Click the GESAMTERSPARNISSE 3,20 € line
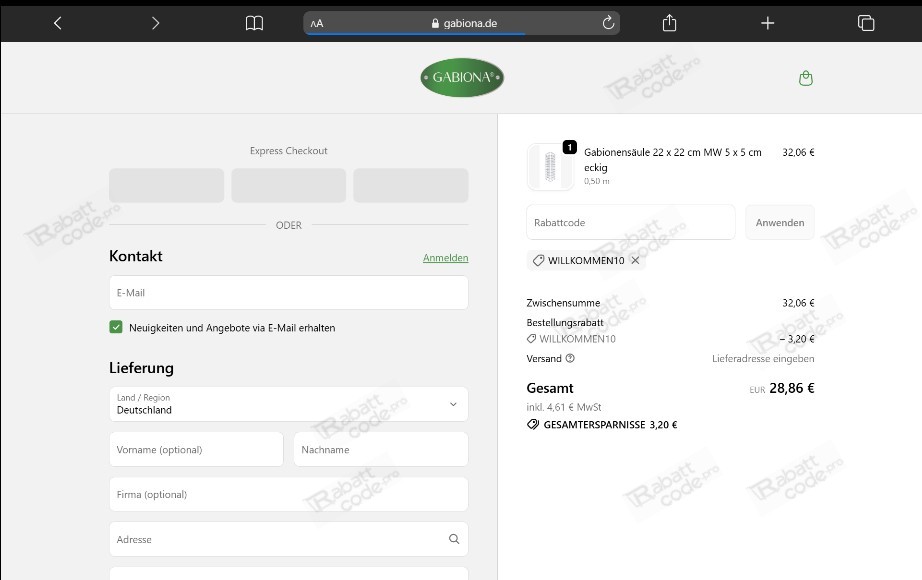This screenshot has height=580, width=922. 602,425
